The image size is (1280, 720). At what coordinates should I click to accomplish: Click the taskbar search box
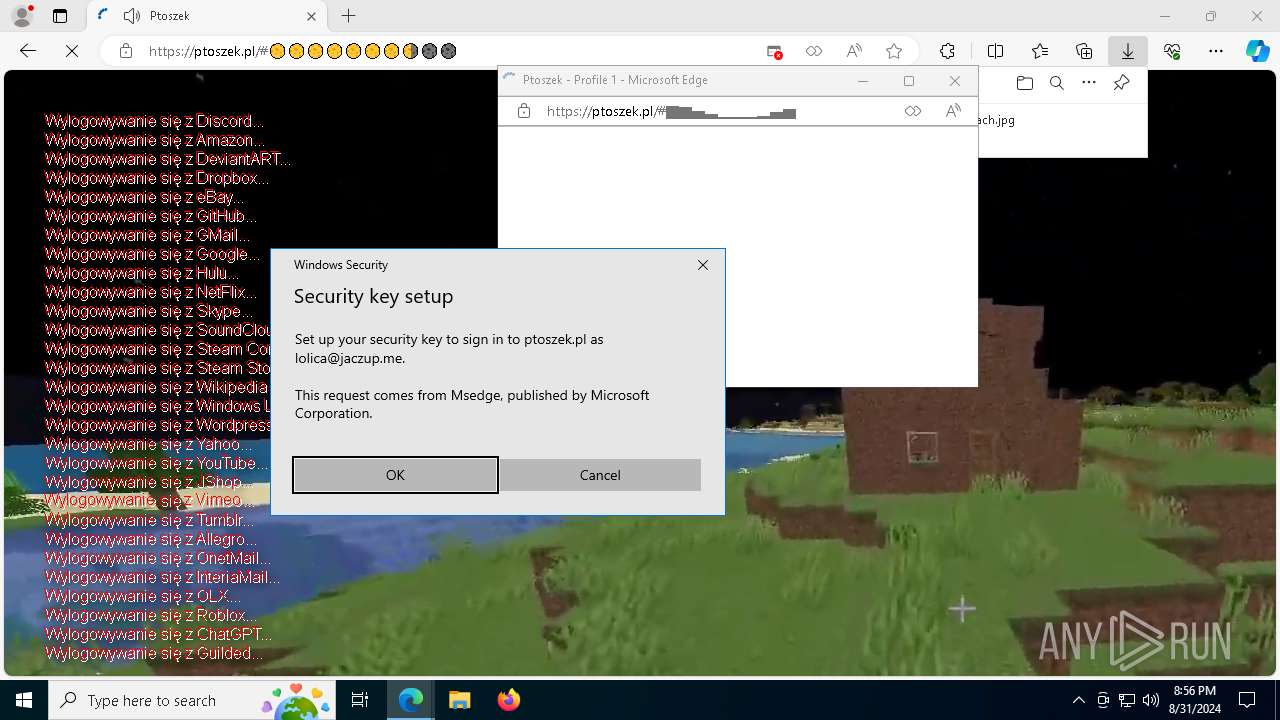[x=192, y=700]
